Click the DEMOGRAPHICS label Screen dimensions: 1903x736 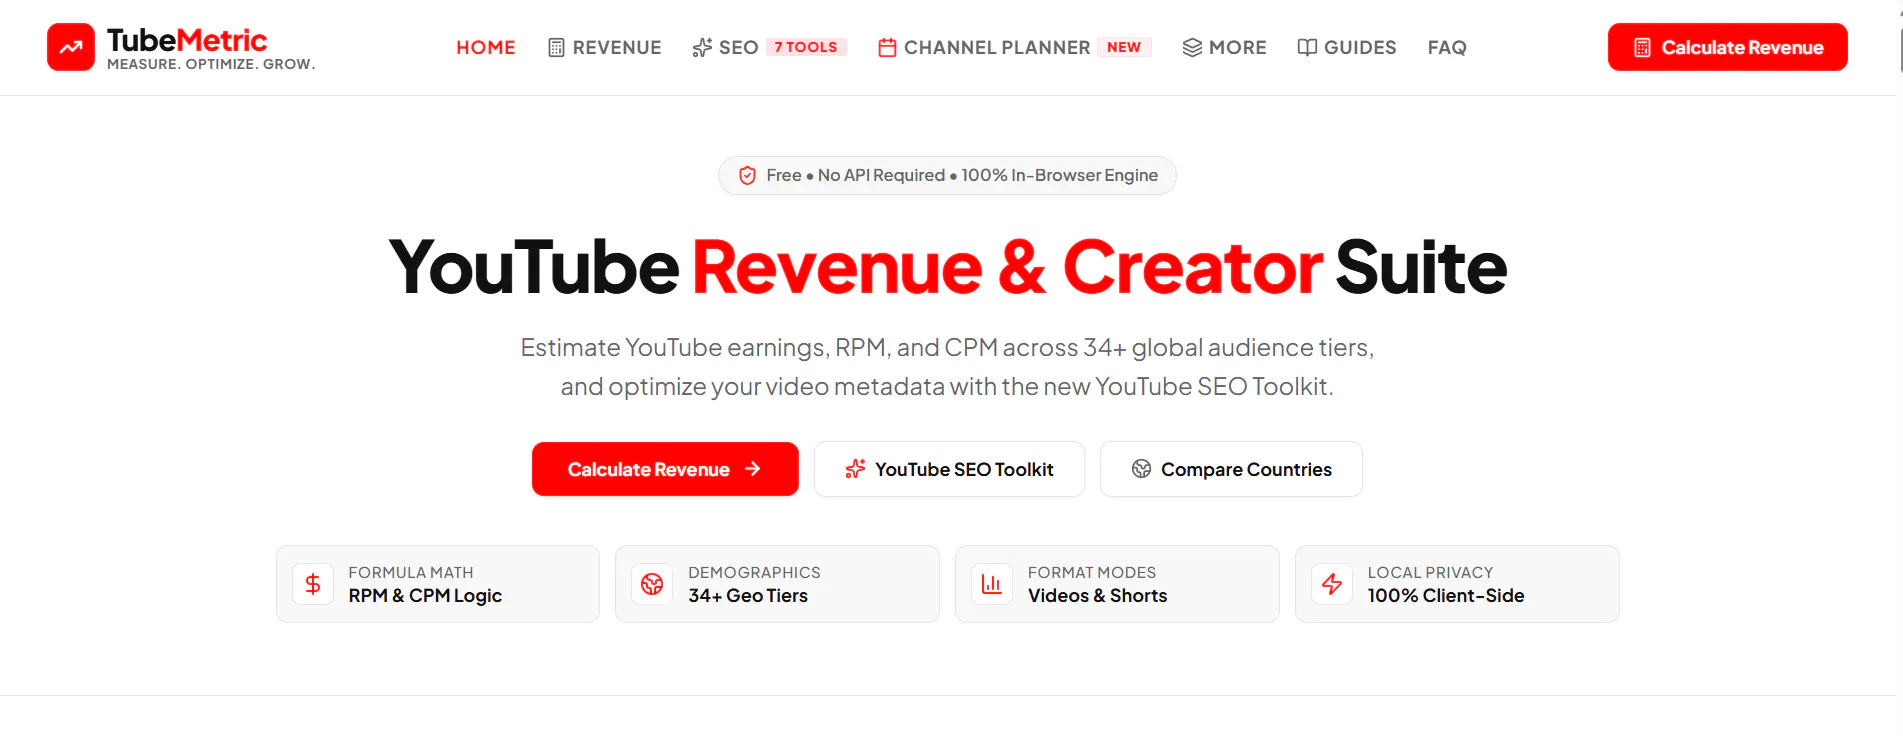[754, 572]
